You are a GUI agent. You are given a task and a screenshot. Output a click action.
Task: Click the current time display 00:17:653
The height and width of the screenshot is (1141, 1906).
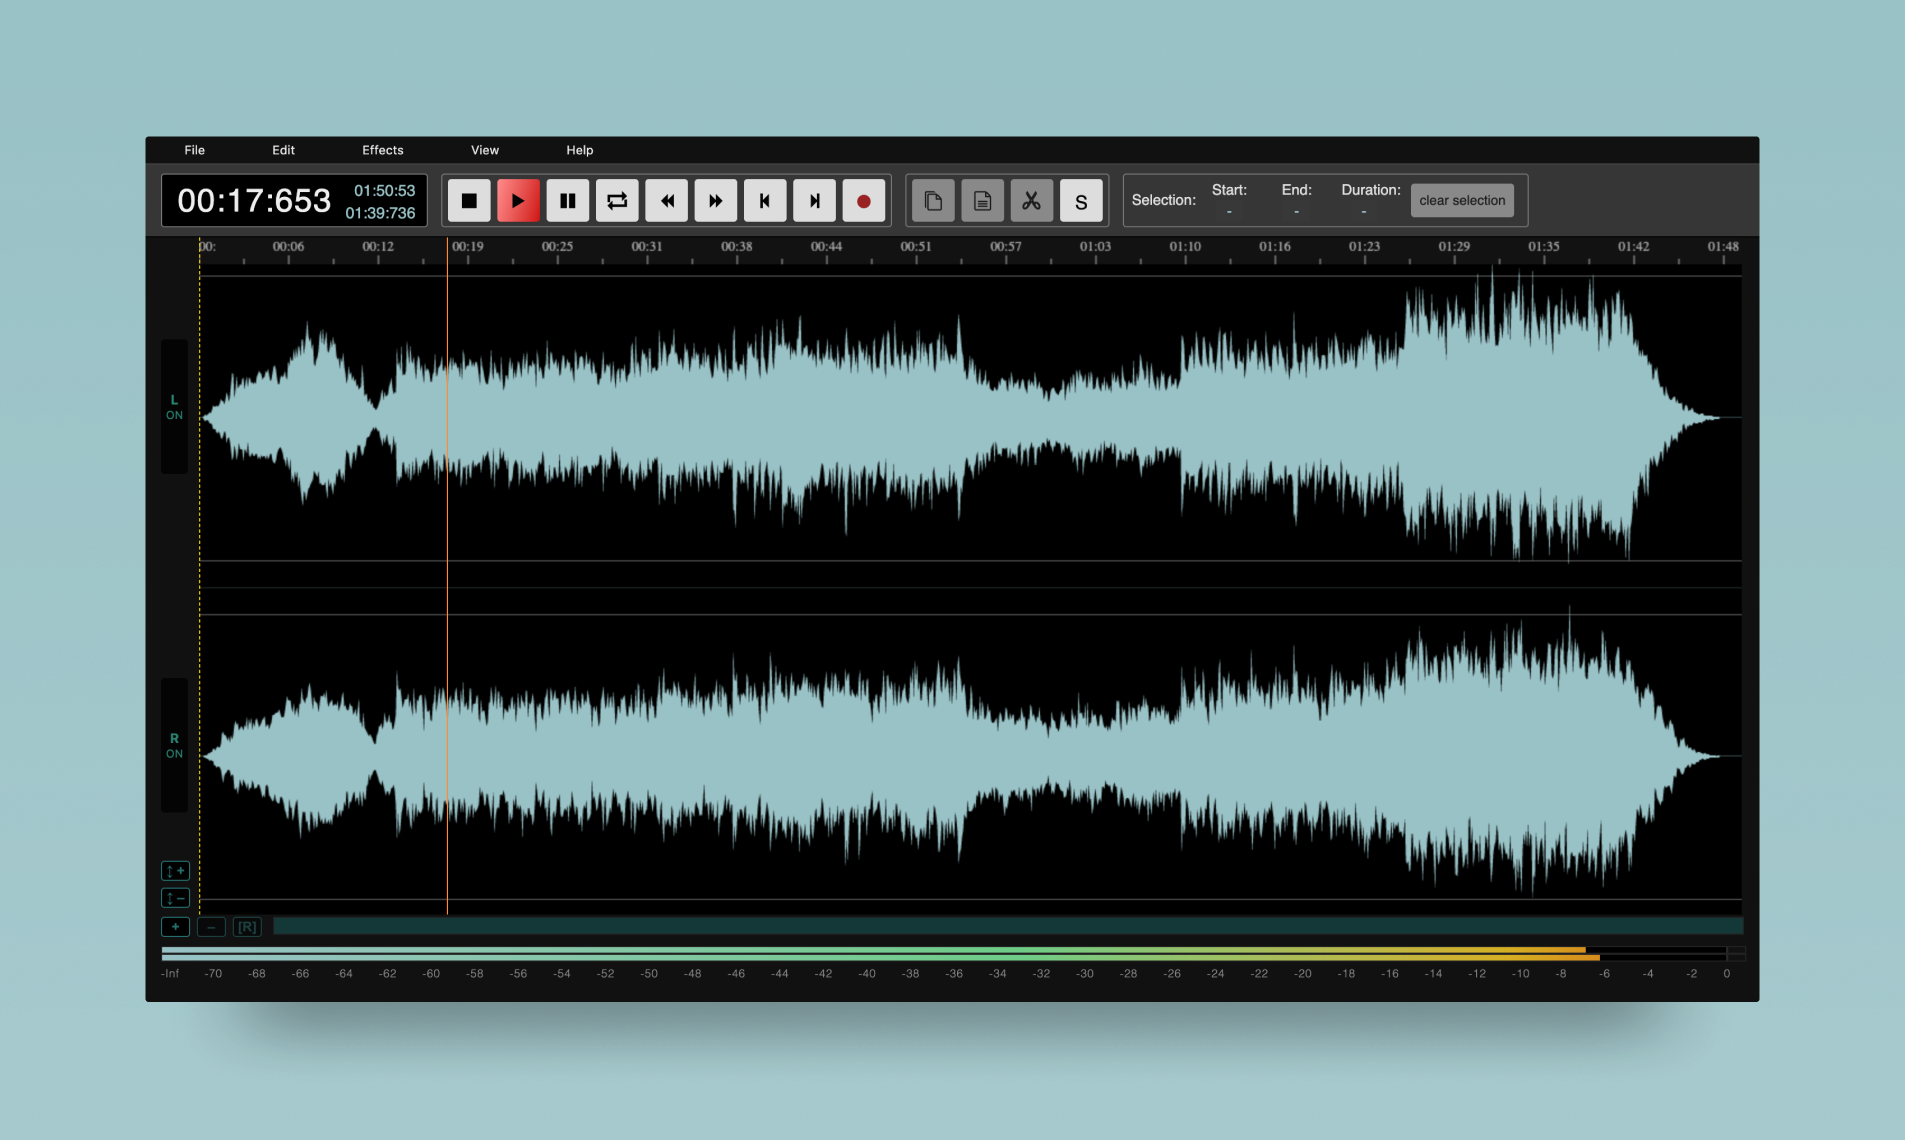point(254,201)
